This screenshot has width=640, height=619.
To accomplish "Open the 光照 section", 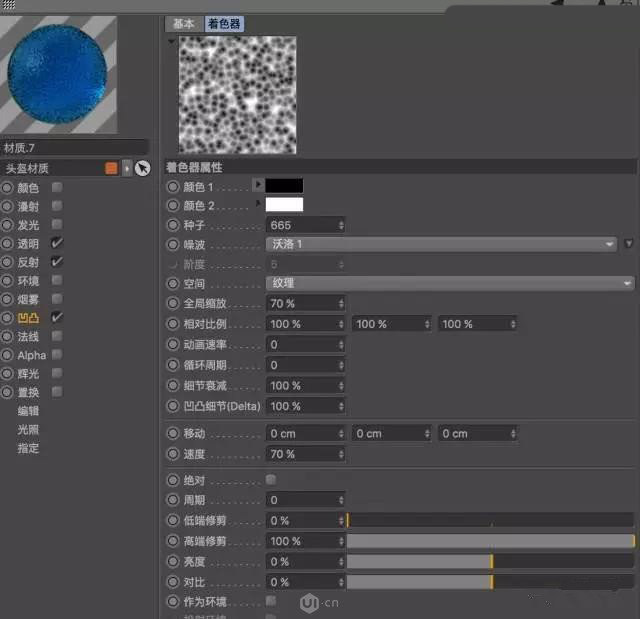I will click(x=28, y=429).
